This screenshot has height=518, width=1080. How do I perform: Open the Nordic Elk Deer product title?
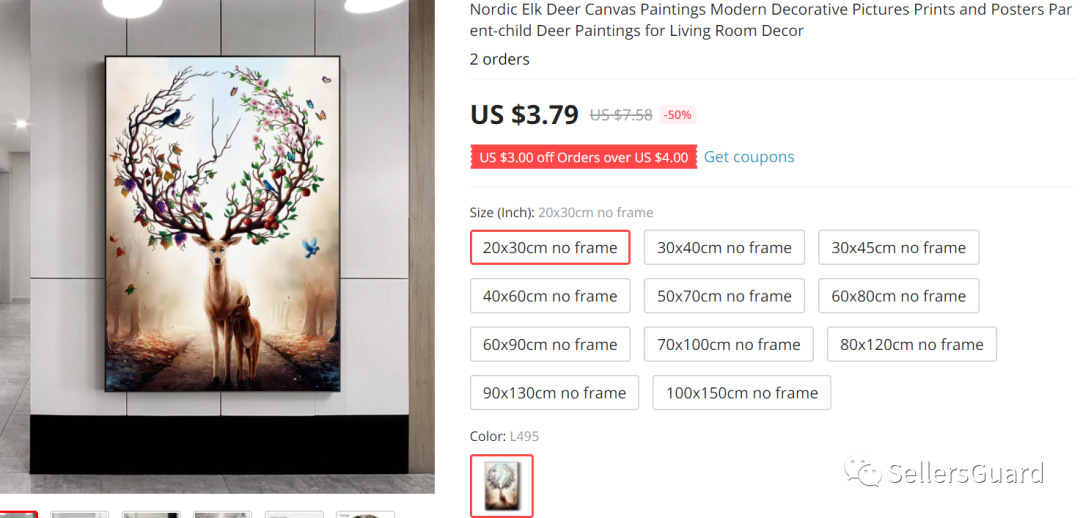coord(771,21)
